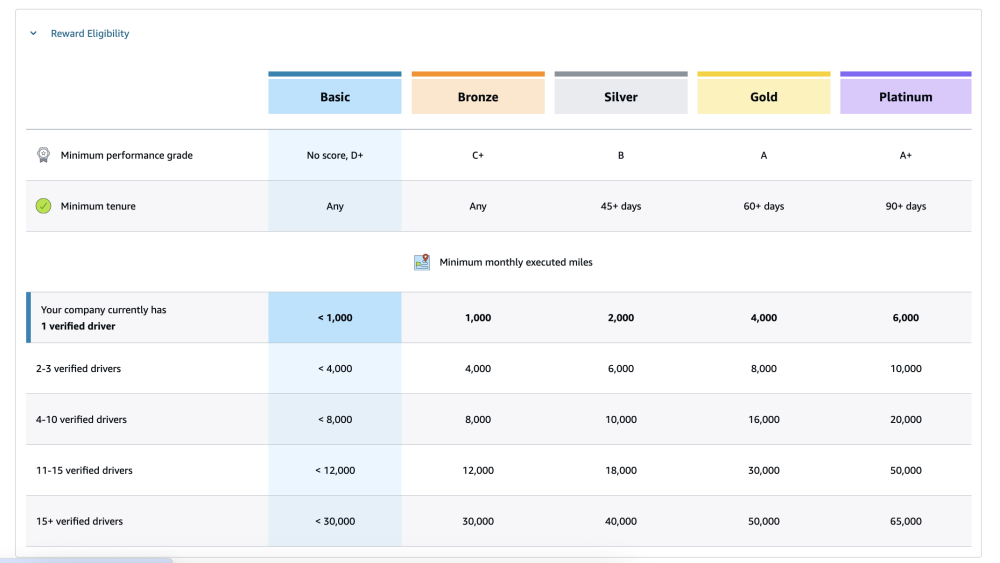Click the performance grade medal icon
The width and height of the screenshot is (1000, 563).
point(43,155)
